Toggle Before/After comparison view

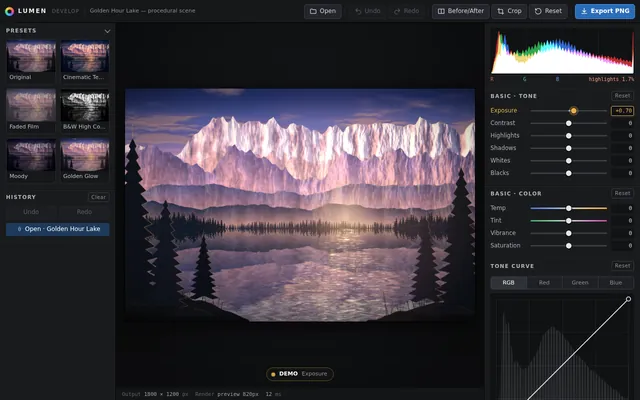coord(460,11)
